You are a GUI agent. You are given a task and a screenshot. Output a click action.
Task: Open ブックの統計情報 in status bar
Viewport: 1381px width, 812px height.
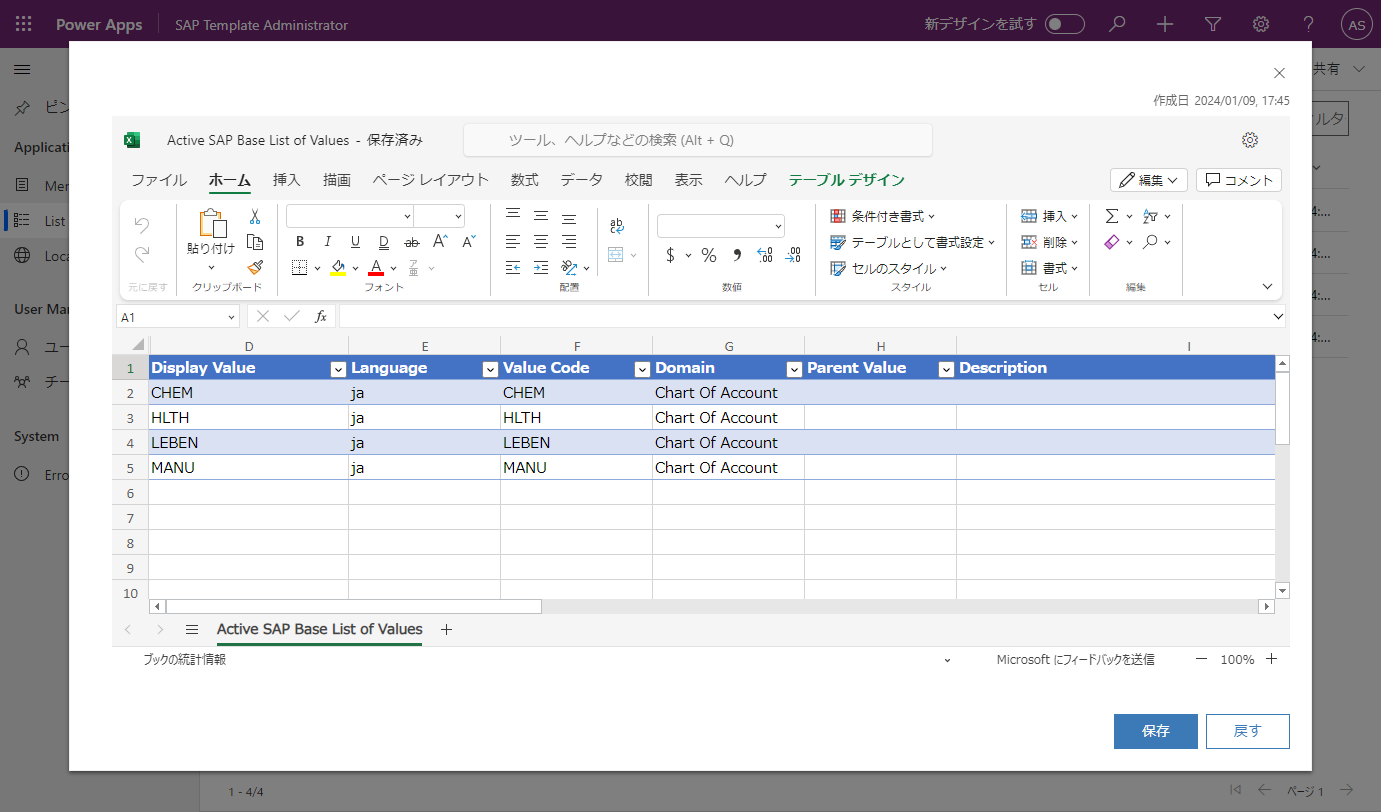click(x=184, y=660)
